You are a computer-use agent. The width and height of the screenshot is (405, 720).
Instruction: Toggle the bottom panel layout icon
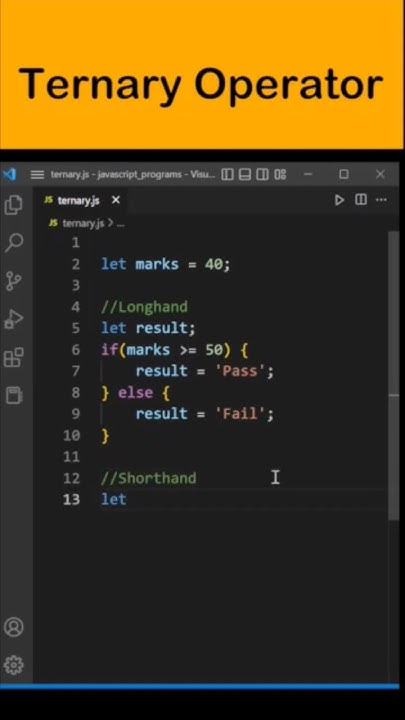pyautogui.click(x=245, y=174)
